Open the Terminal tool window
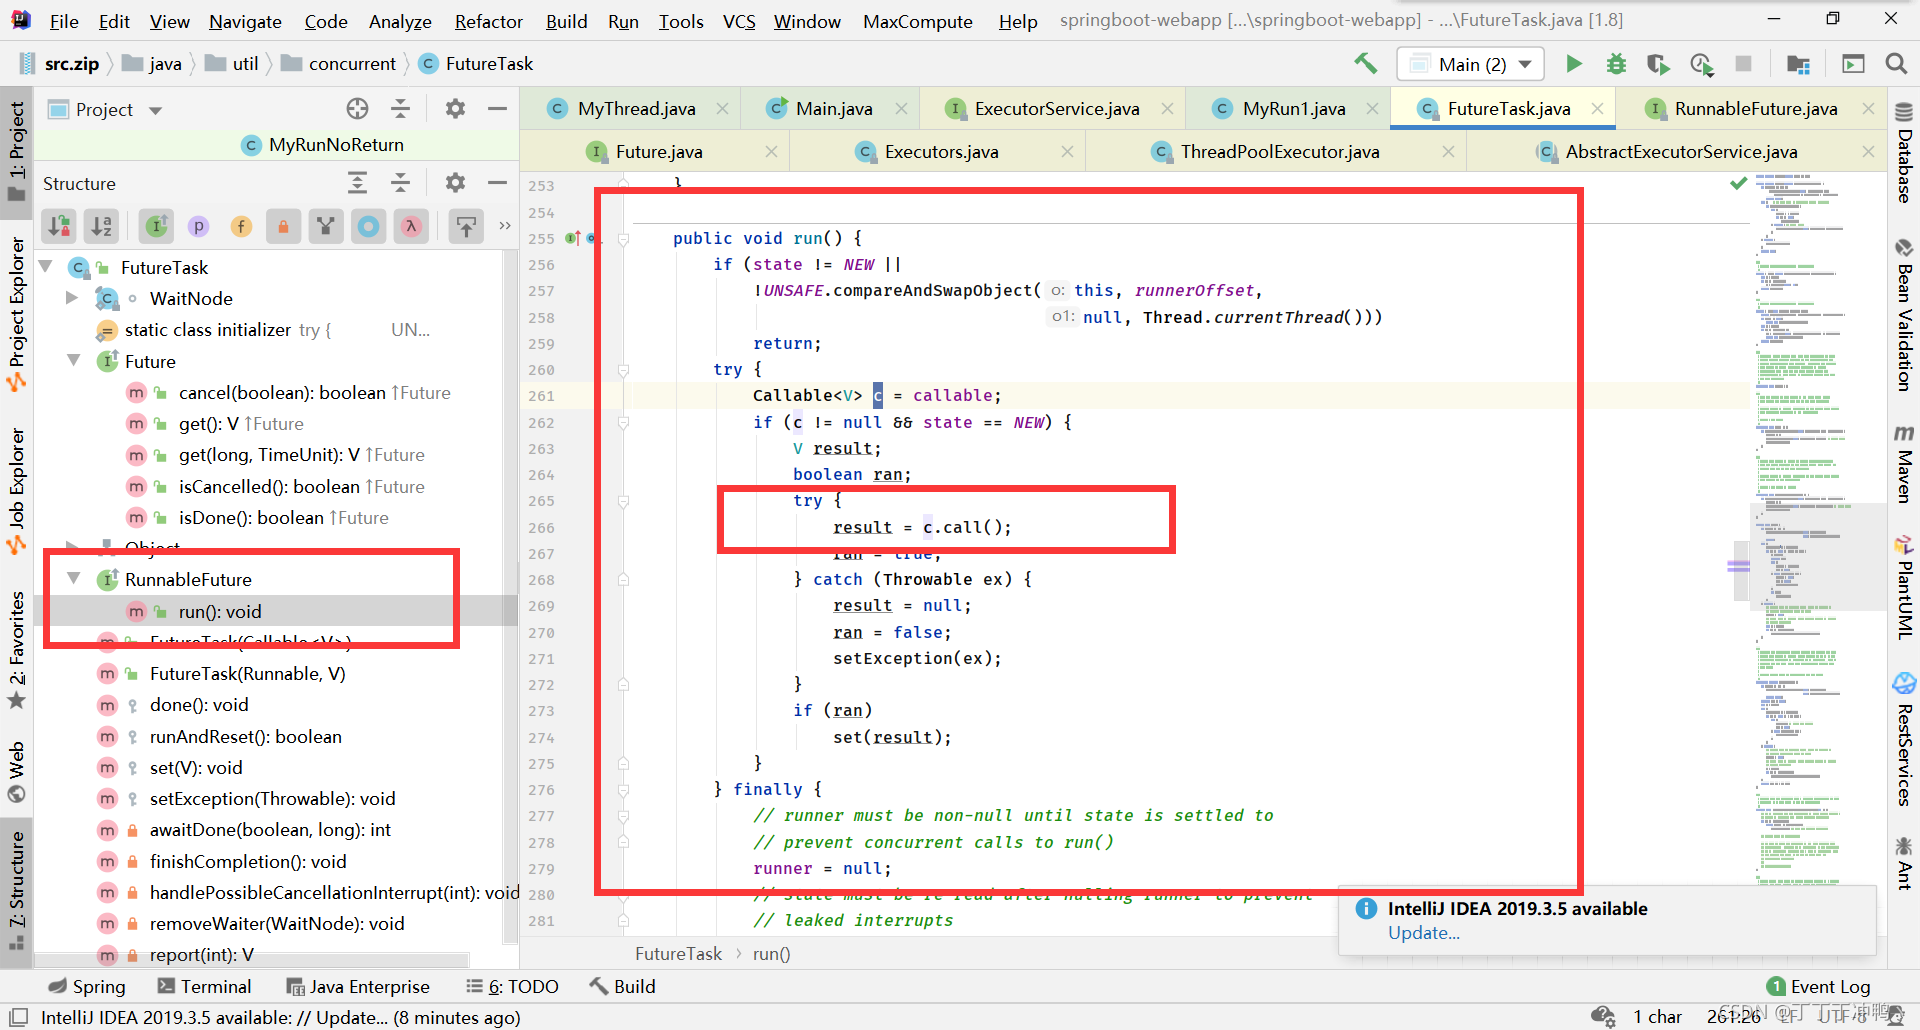The height and width of the screenshot is (1030, 1920). pyautogui.click(x=204, y=986)
